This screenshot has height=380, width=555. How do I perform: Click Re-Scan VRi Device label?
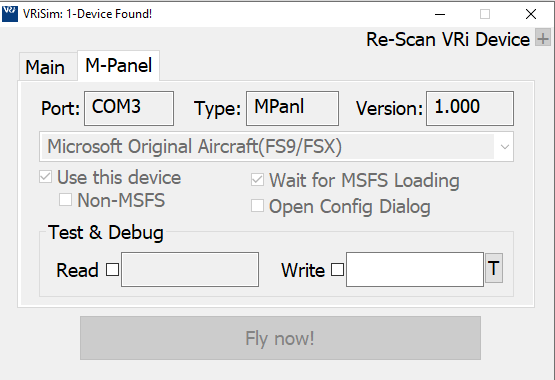pos(448,39)
